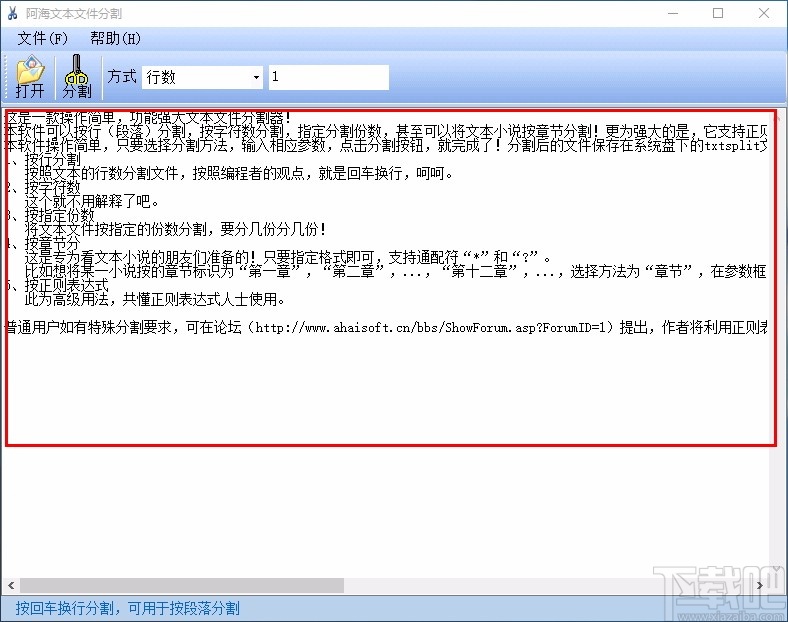This screenshot has width=788, height=622.
Task: Open the 帮助(H) menu
Action: pyautogui.click(x=115, y=39)
